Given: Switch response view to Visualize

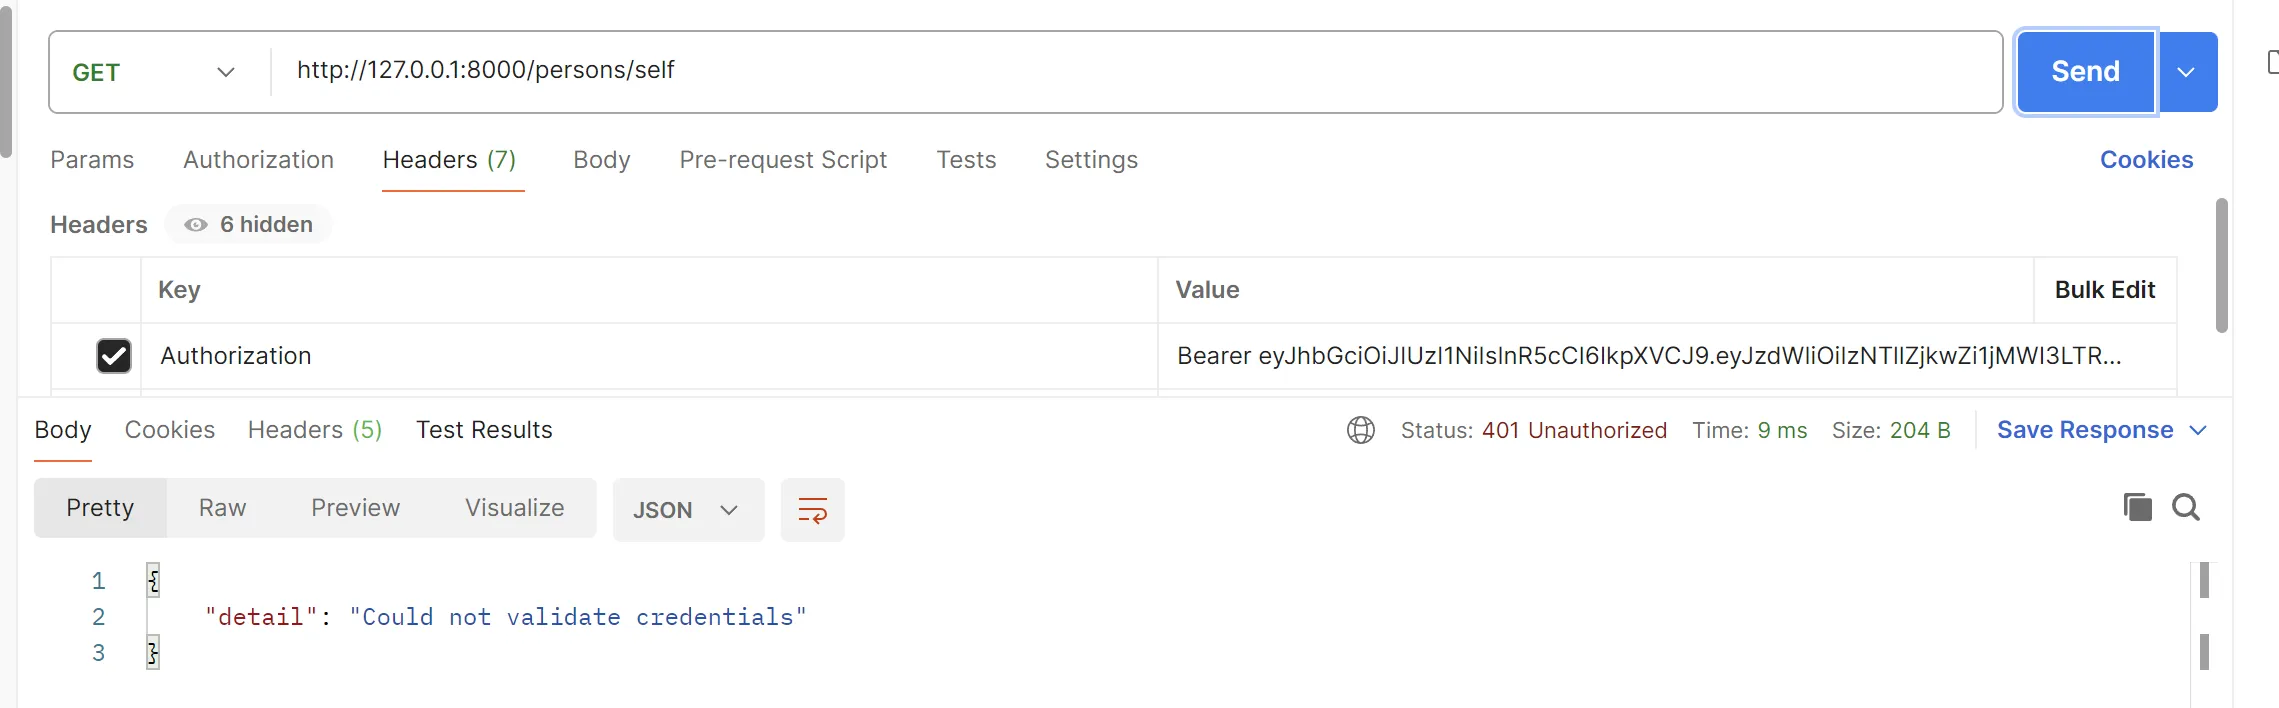Looking at the screenshot, I should click(514, 508).
